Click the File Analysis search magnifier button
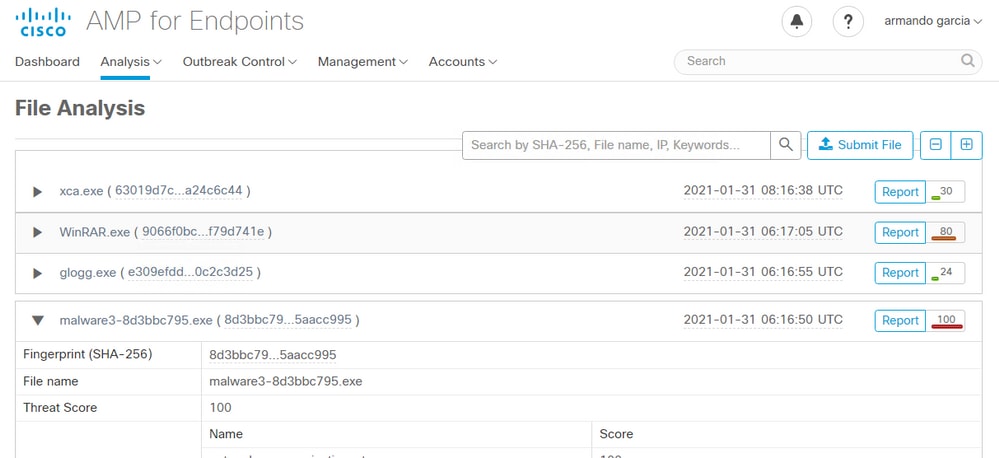This screenshot has width=999, height=458. pyautogui.click(x=786, y=145)
